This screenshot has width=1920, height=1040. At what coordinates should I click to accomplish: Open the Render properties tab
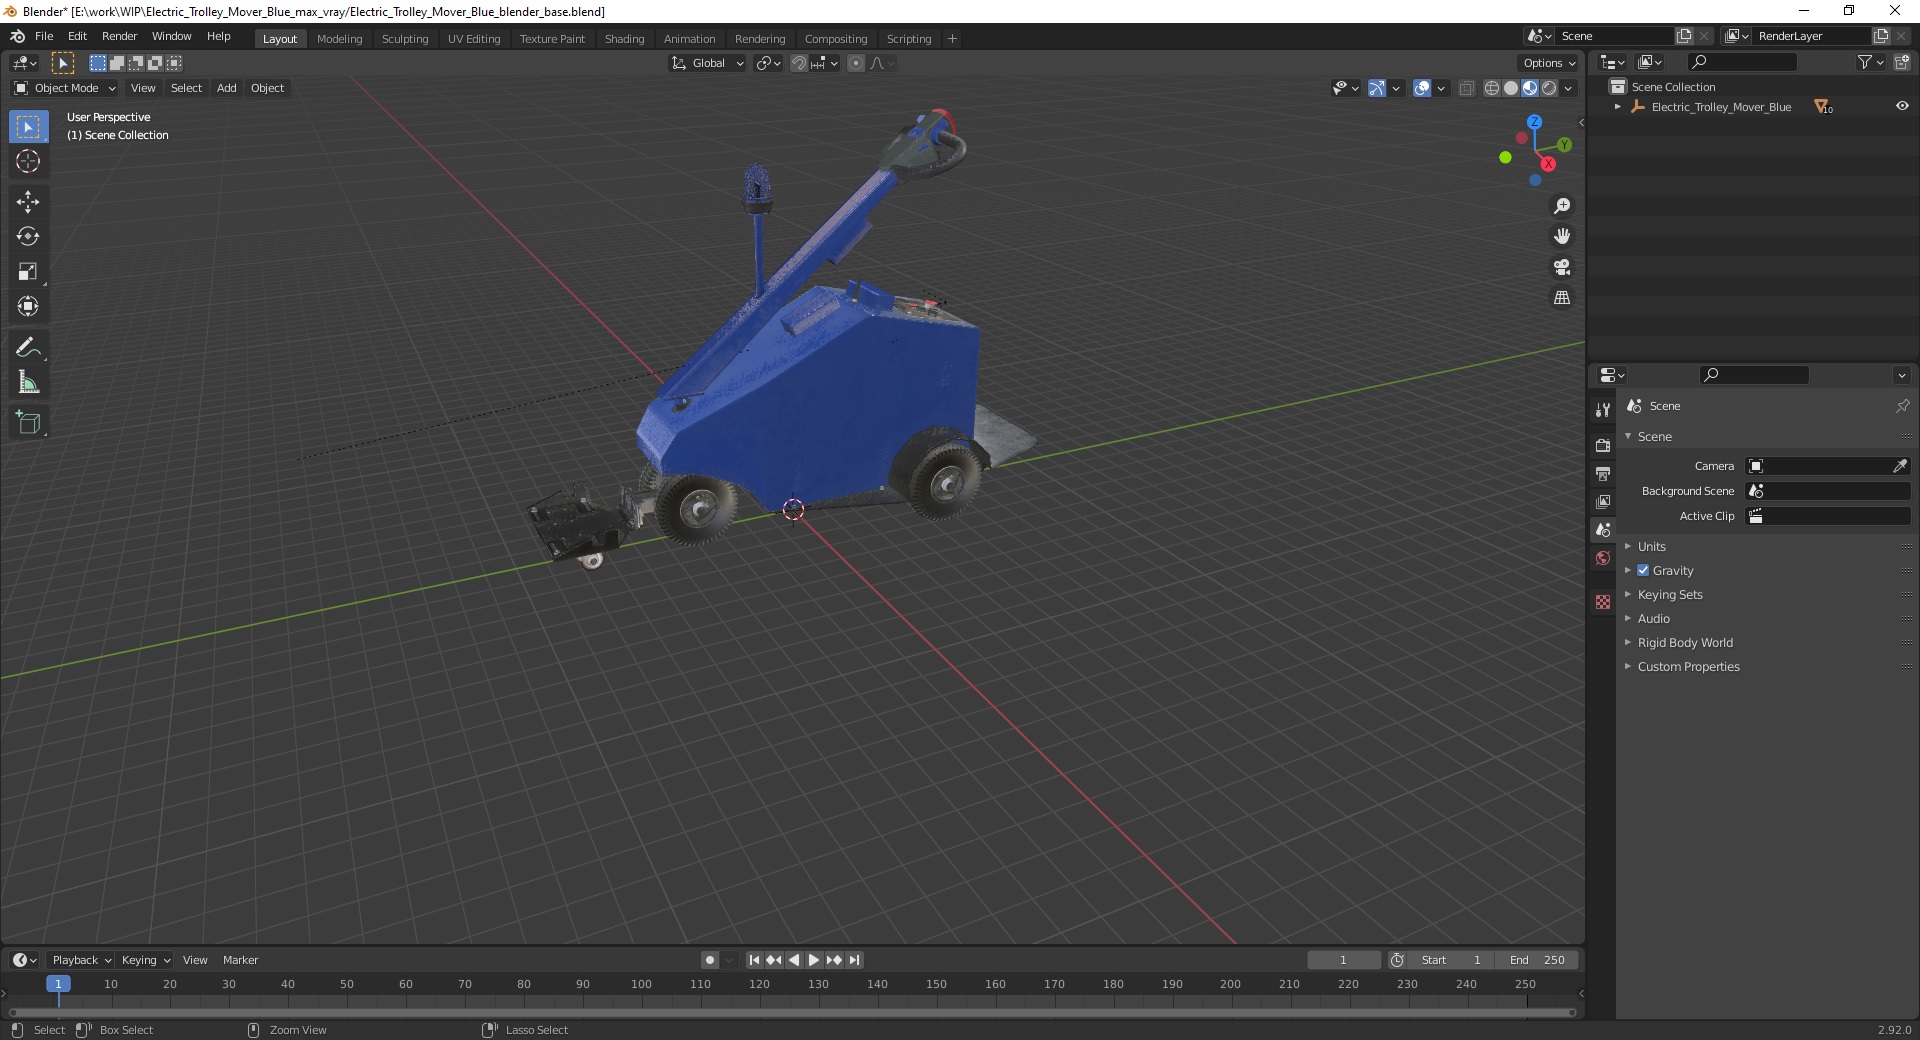tap(1603, 445)
